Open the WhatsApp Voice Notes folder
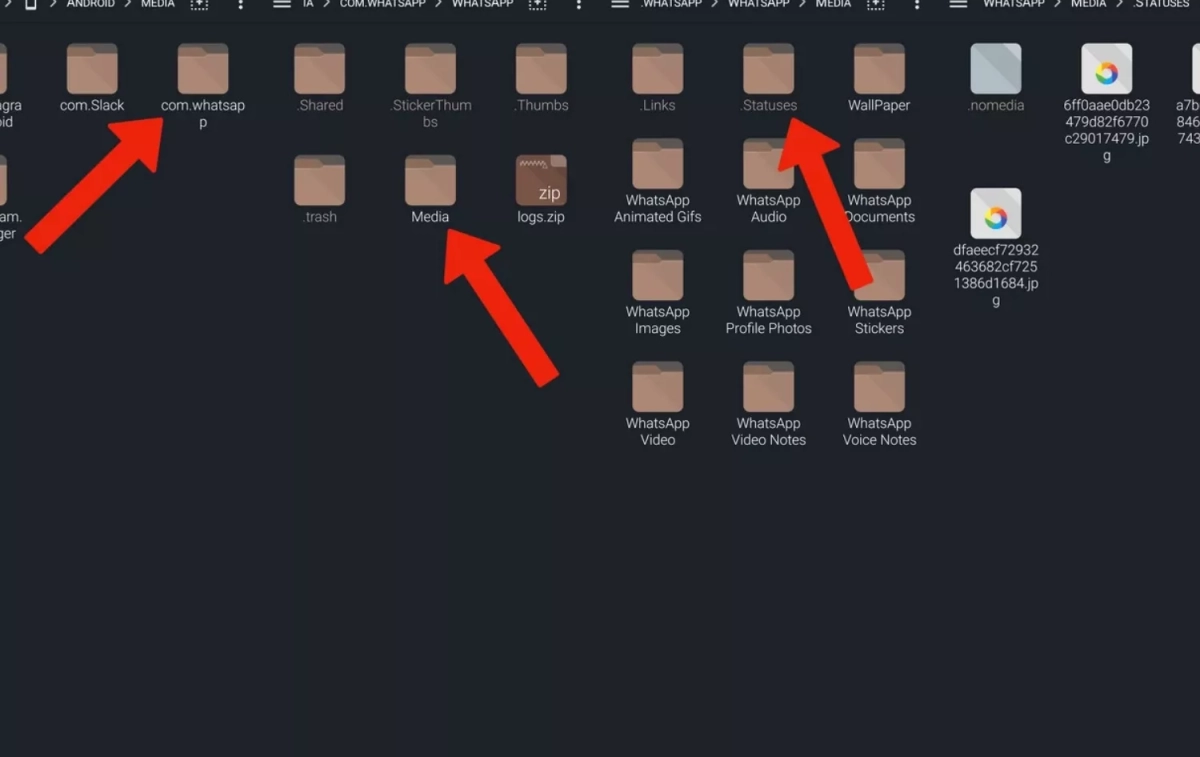The width and height of the screenshot is (1200, 757). click(x=879, y=388)
